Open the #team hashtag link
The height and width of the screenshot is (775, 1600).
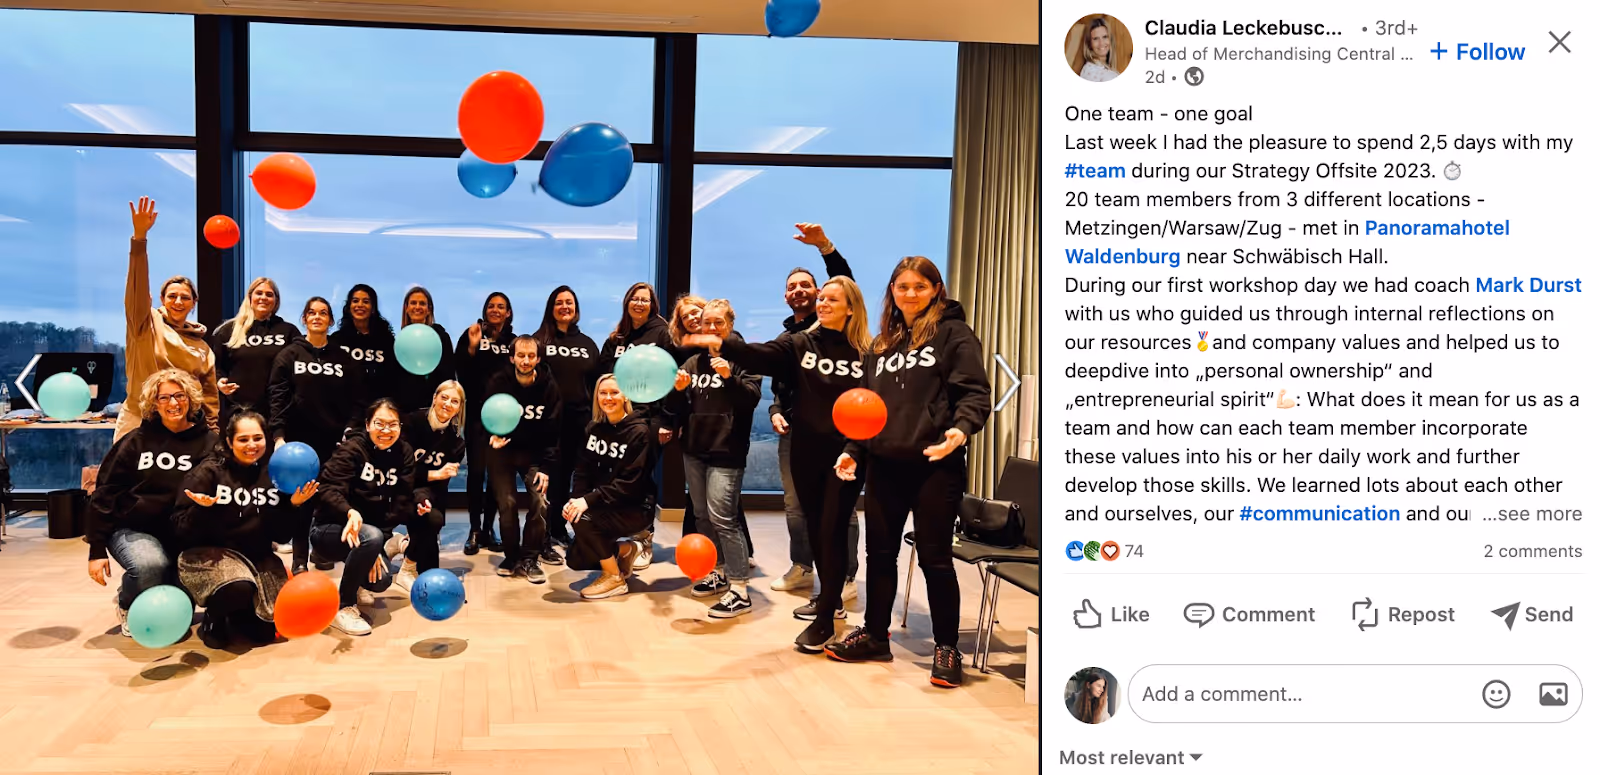(1095, 171)
